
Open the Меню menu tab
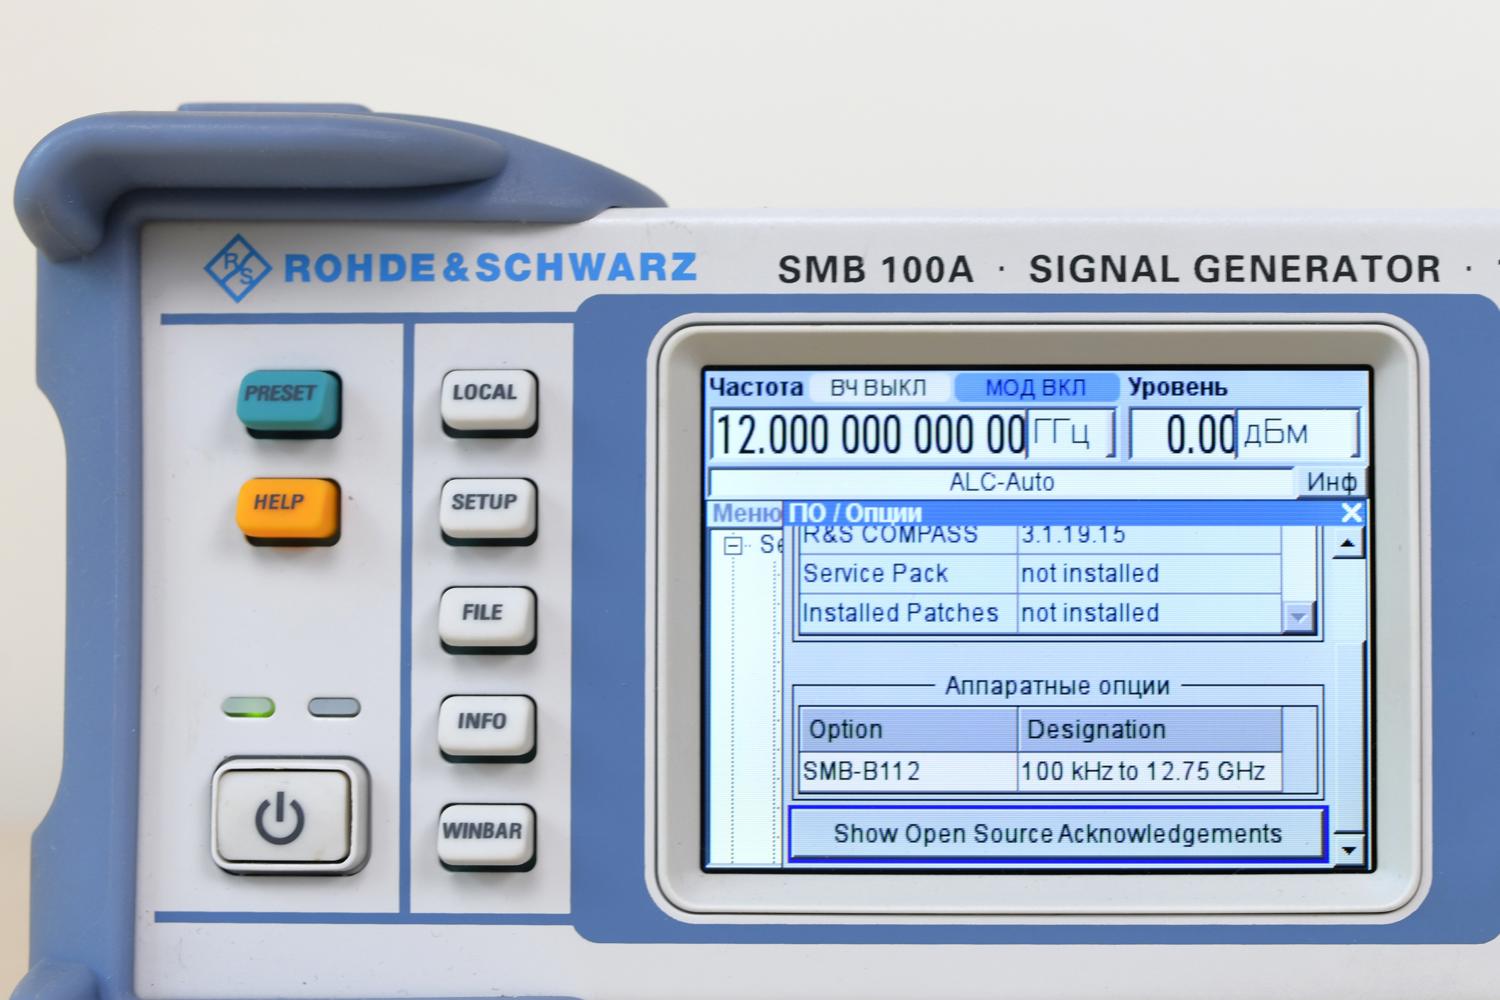click(x=745, y=514)
